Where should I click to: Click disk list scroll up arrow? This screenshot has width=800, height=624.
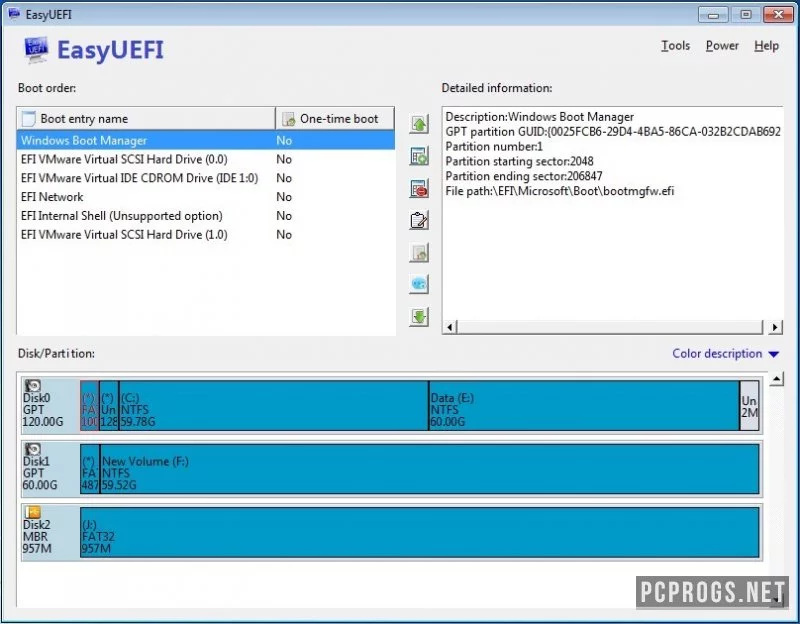tap(776, 379)
